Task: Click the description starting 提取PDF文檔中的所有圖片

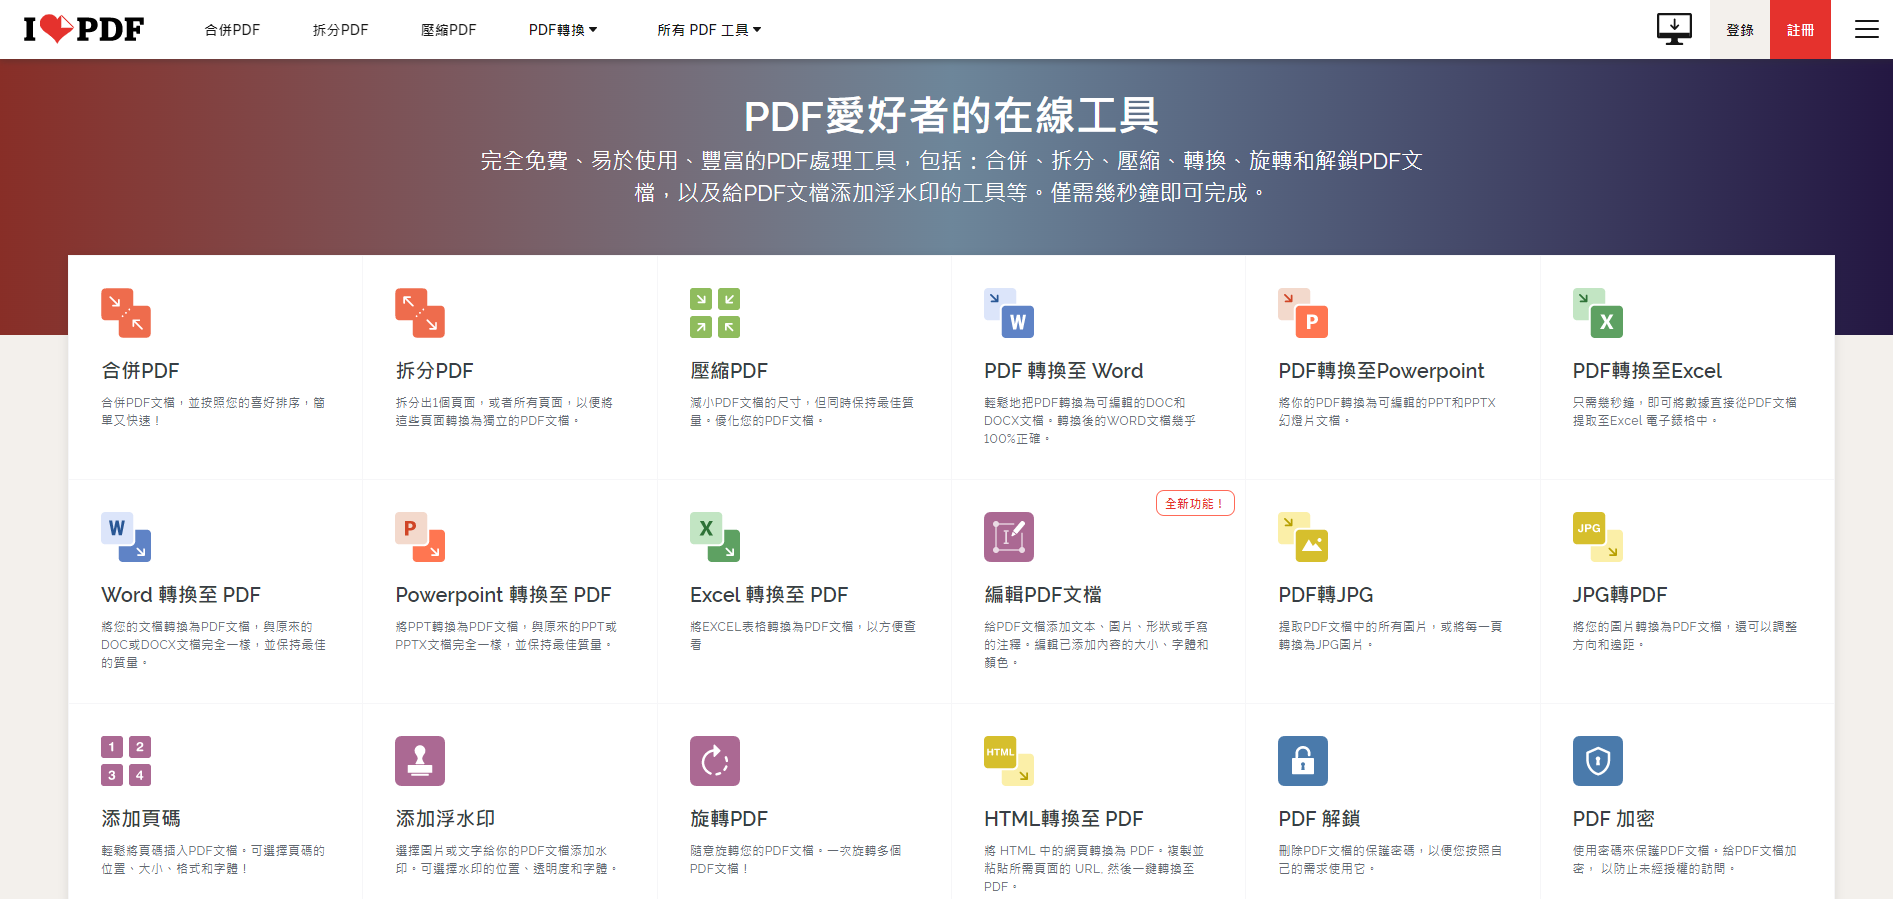Action: click(x=1390, y=636)
